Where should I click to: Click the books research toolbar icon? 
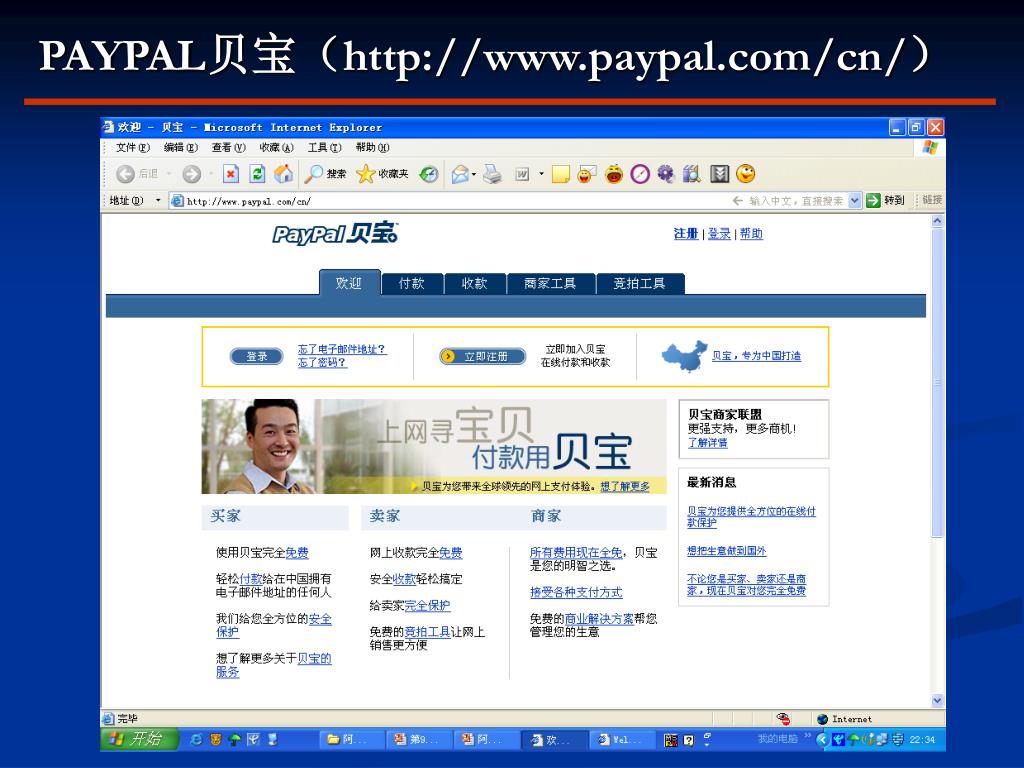point(692,174)
